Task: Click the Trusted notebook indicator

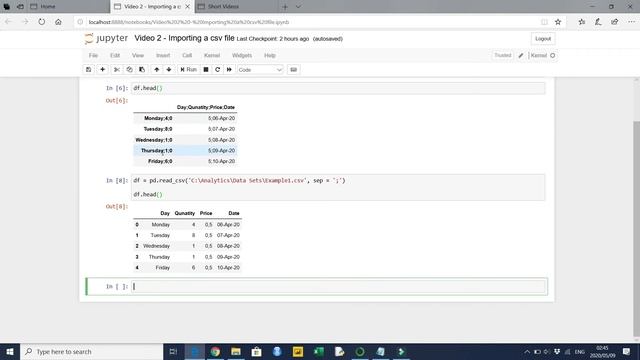Action: (x=502, y=56)
